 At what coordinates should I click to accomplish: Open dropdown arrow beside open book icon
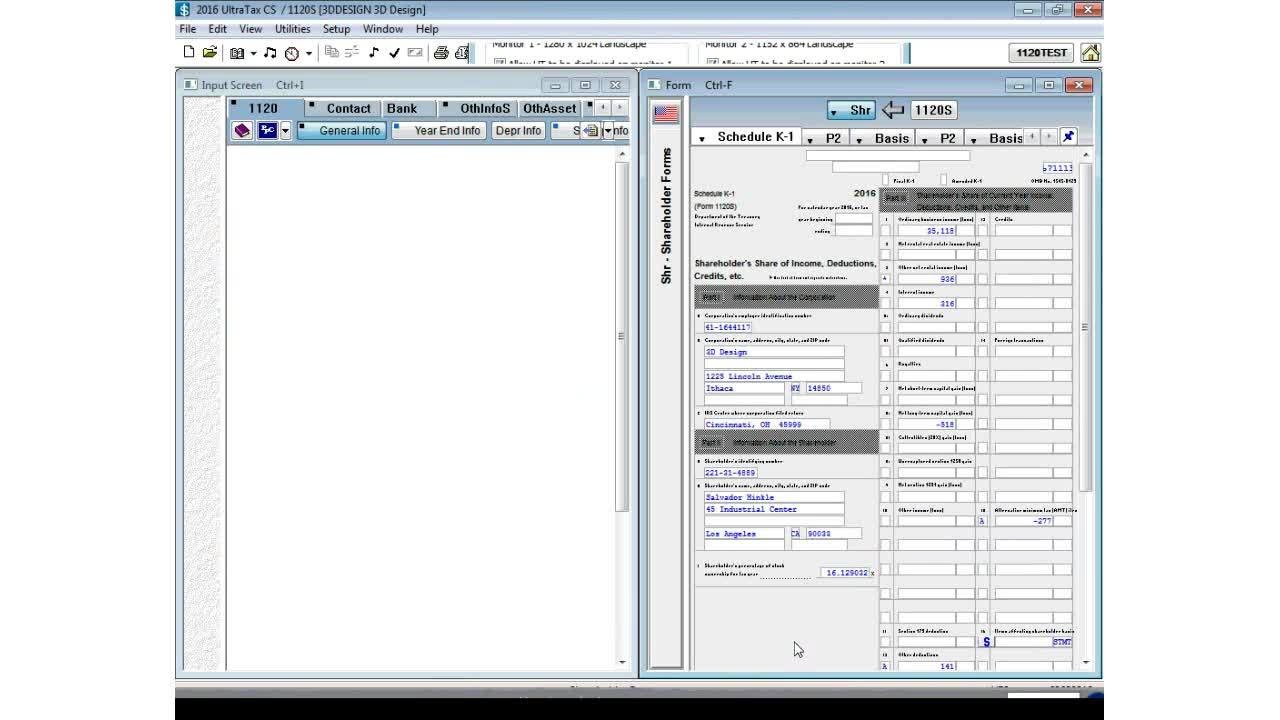253,54
